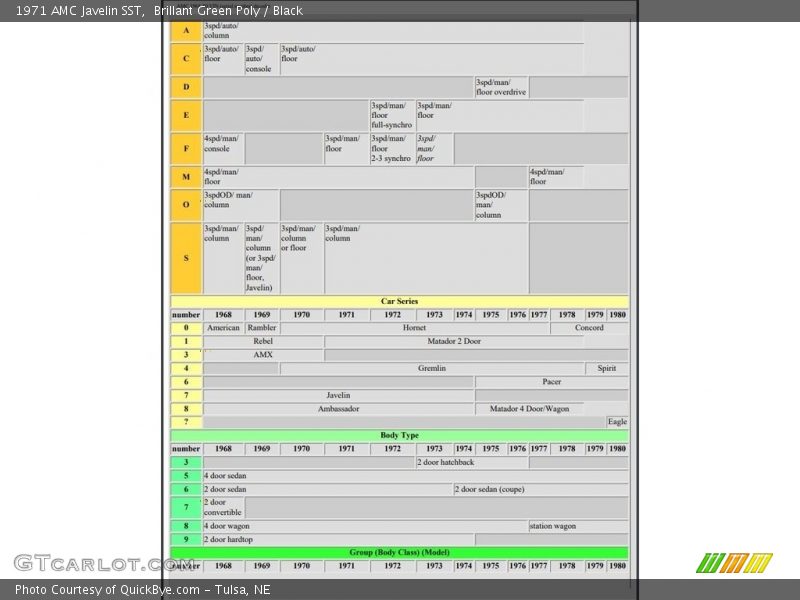Click the 'Javelin' car series cell
Viewport: 800px width, 600px height.
pos(338,395)
